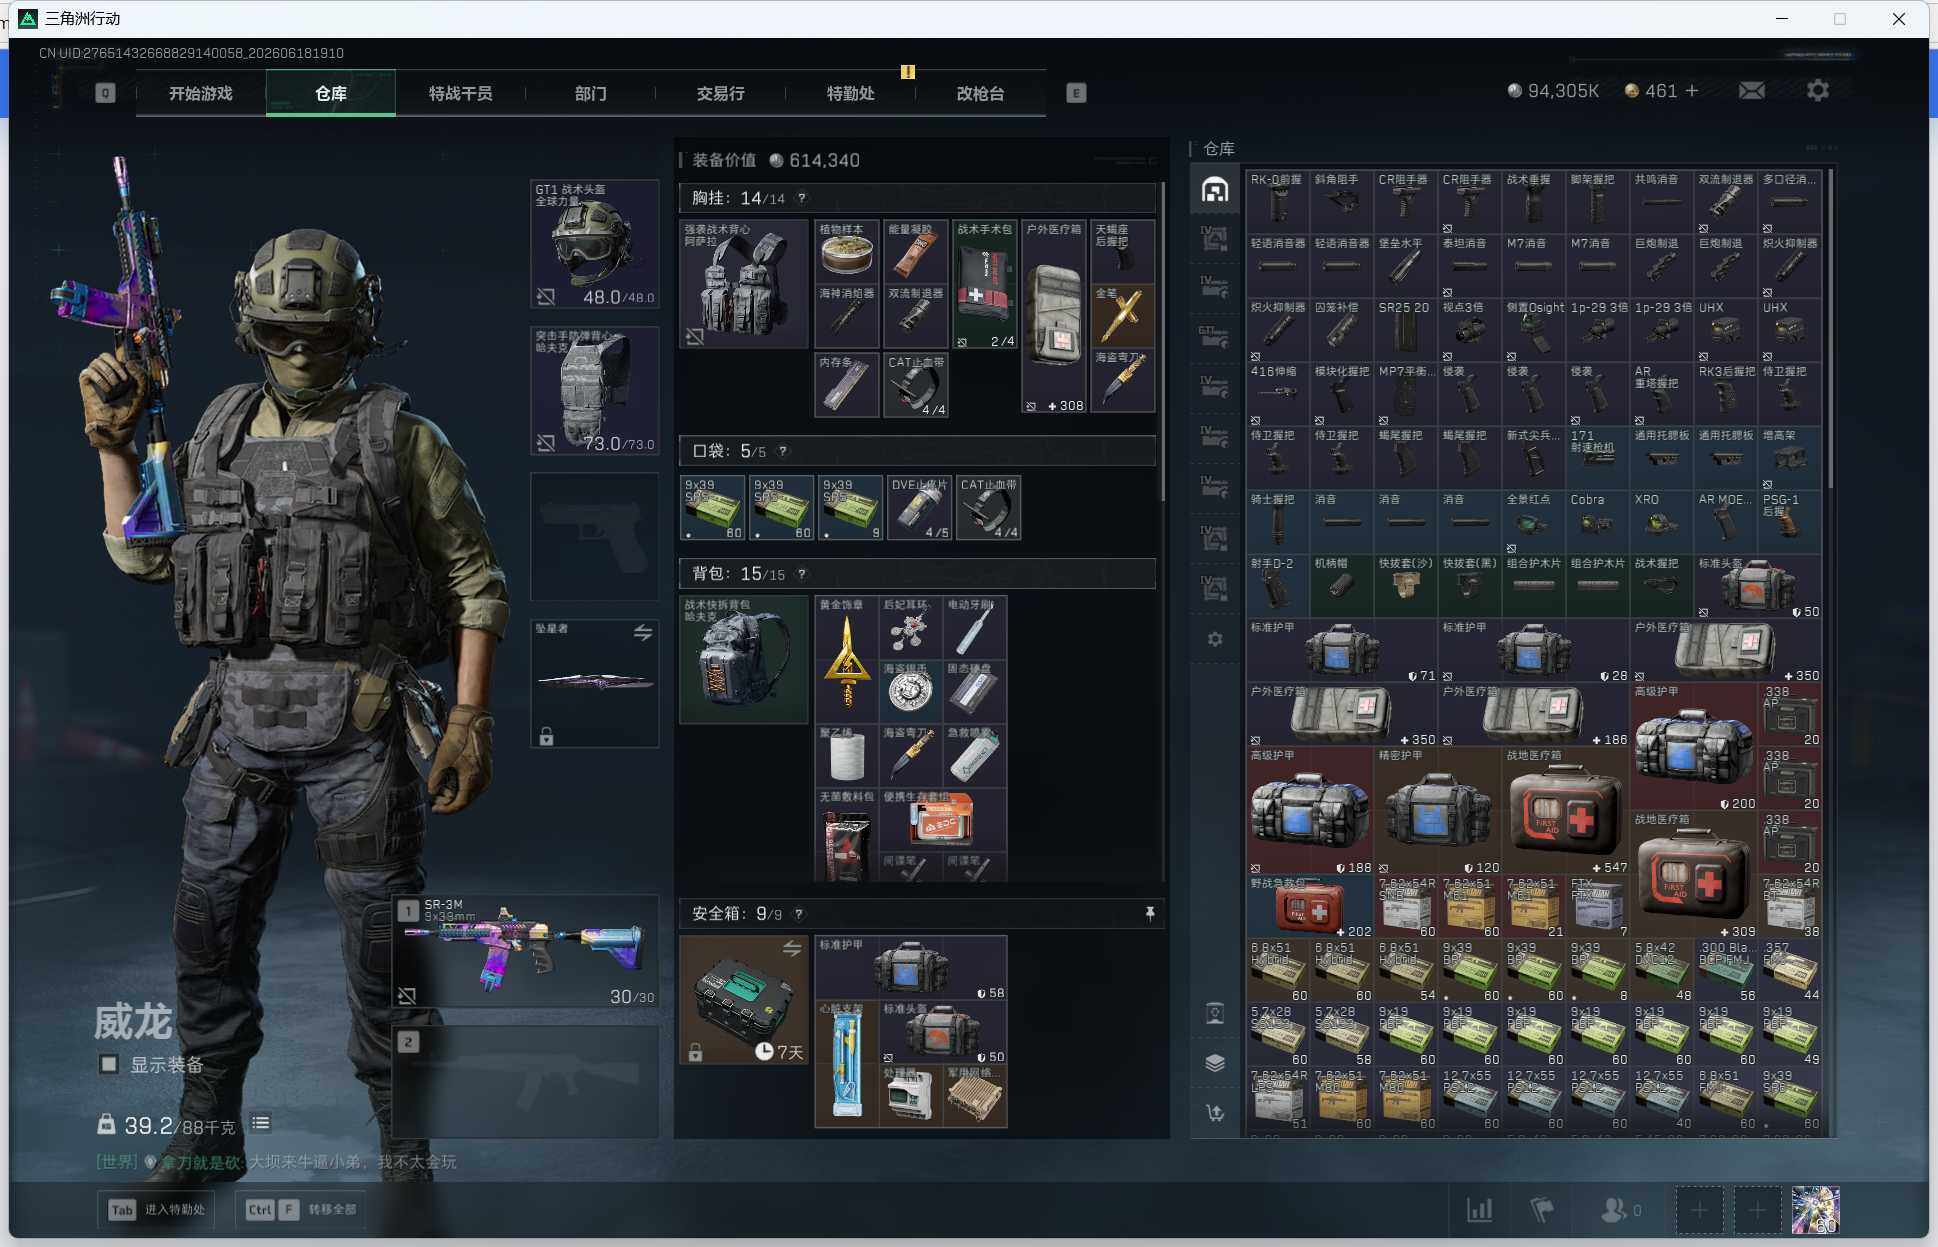The height and width of the screenshot is (1247, 1938).
Task: Open the 特战干员 tab
Action: point(460,93)
